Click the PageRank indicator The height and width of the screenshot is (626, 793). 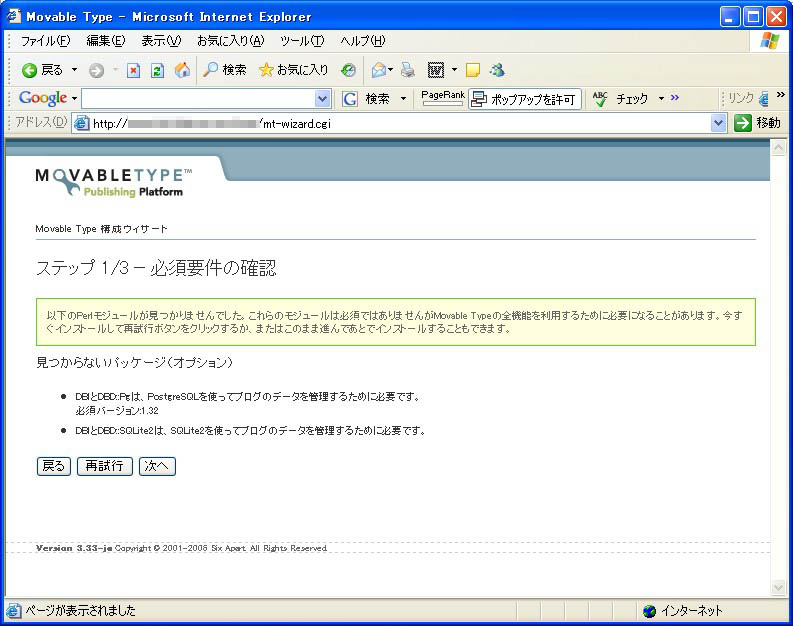coord(443,98)
